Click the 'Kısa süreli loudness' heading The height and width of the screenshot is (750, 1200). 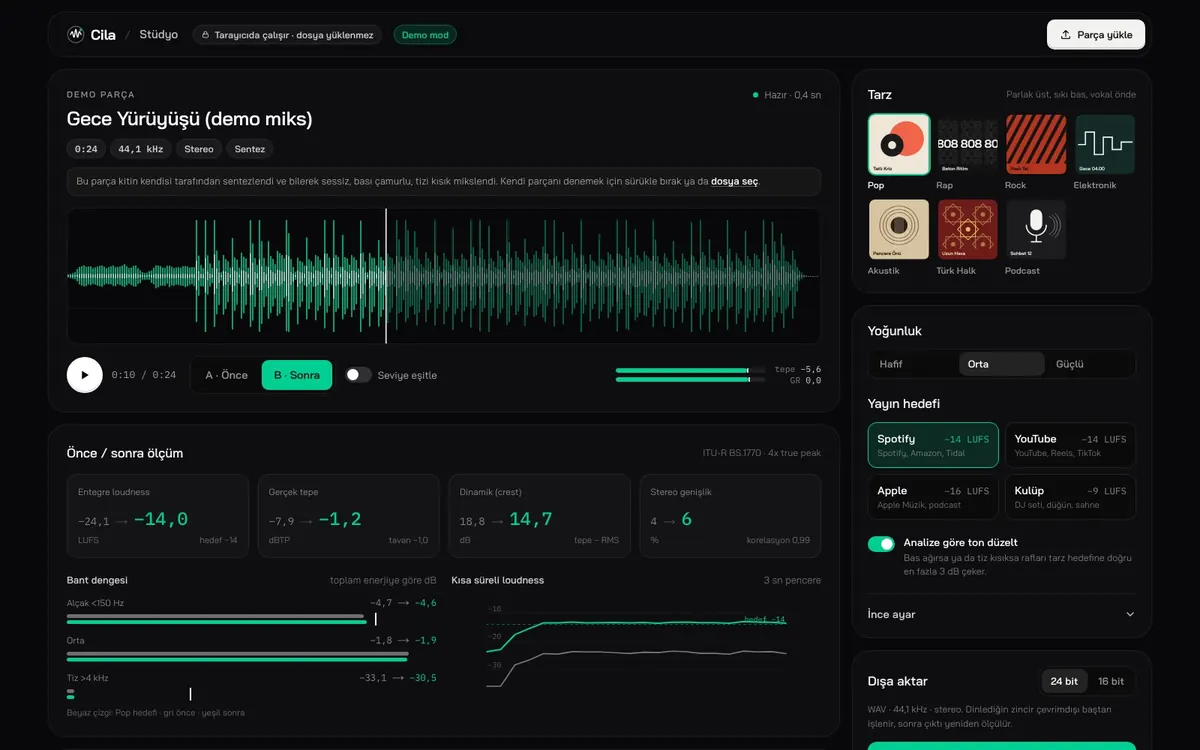(x=498, y=580)
